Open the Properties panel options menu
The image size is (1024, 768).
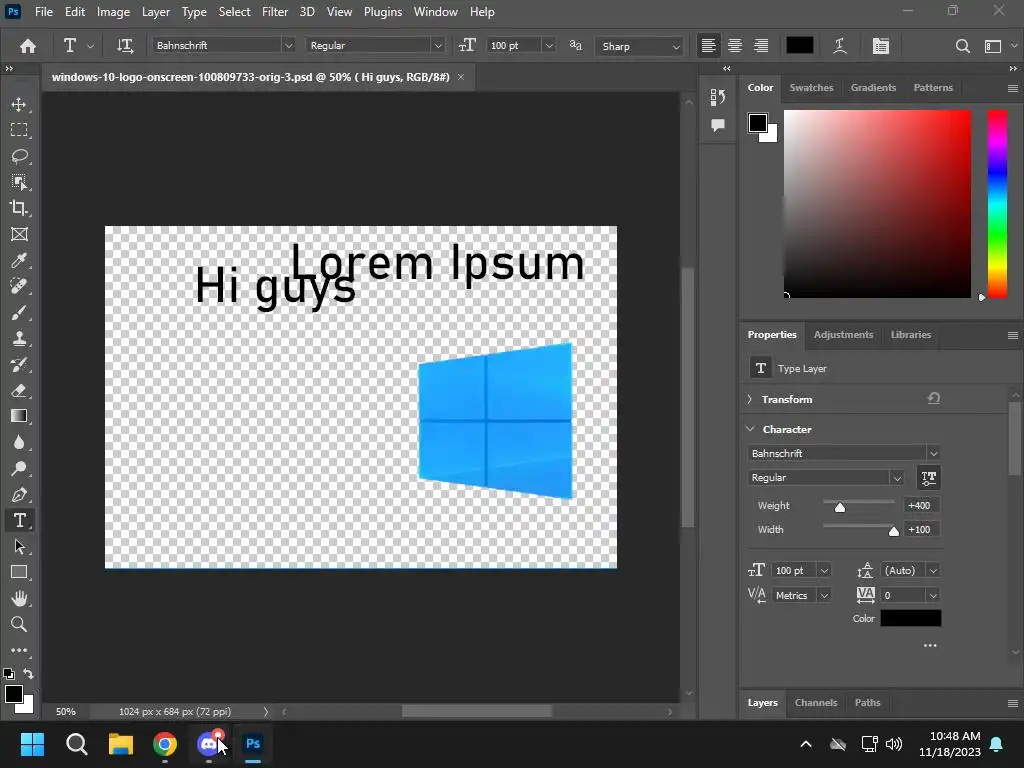click(1012, 335)
